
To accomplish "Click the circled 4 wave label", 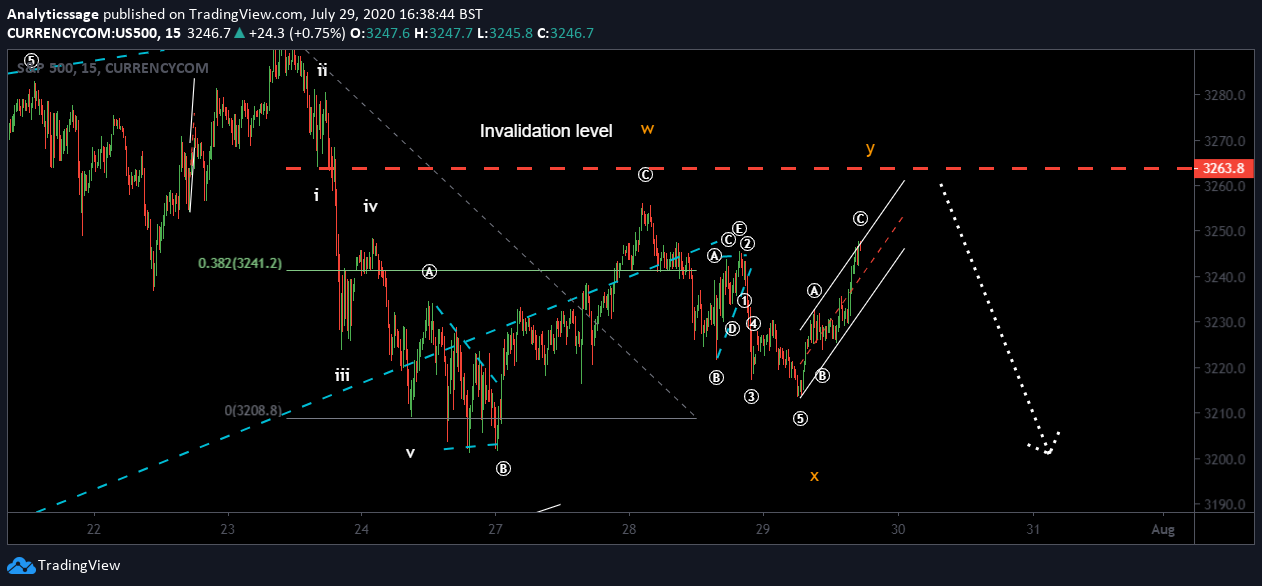I will [754, 323].
